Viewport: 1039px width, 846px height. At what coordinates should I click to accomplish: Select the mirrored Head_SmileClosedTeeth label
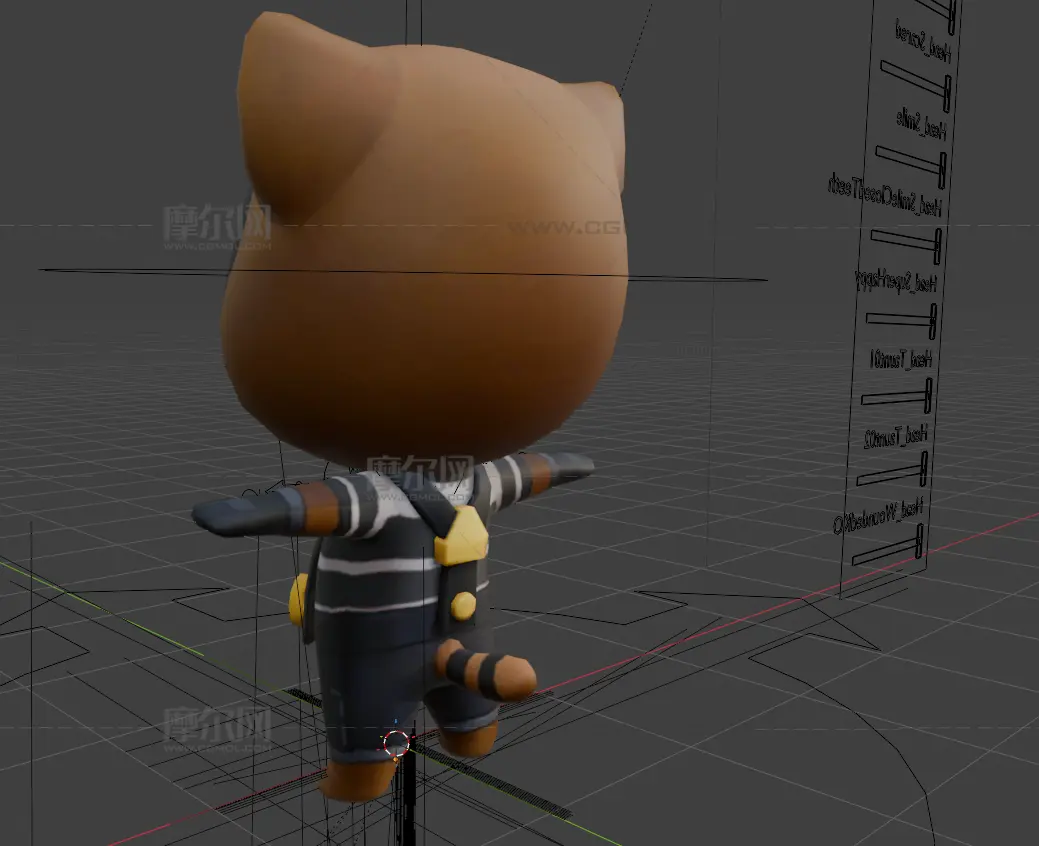pyautogui.click(x=885, y=195)
